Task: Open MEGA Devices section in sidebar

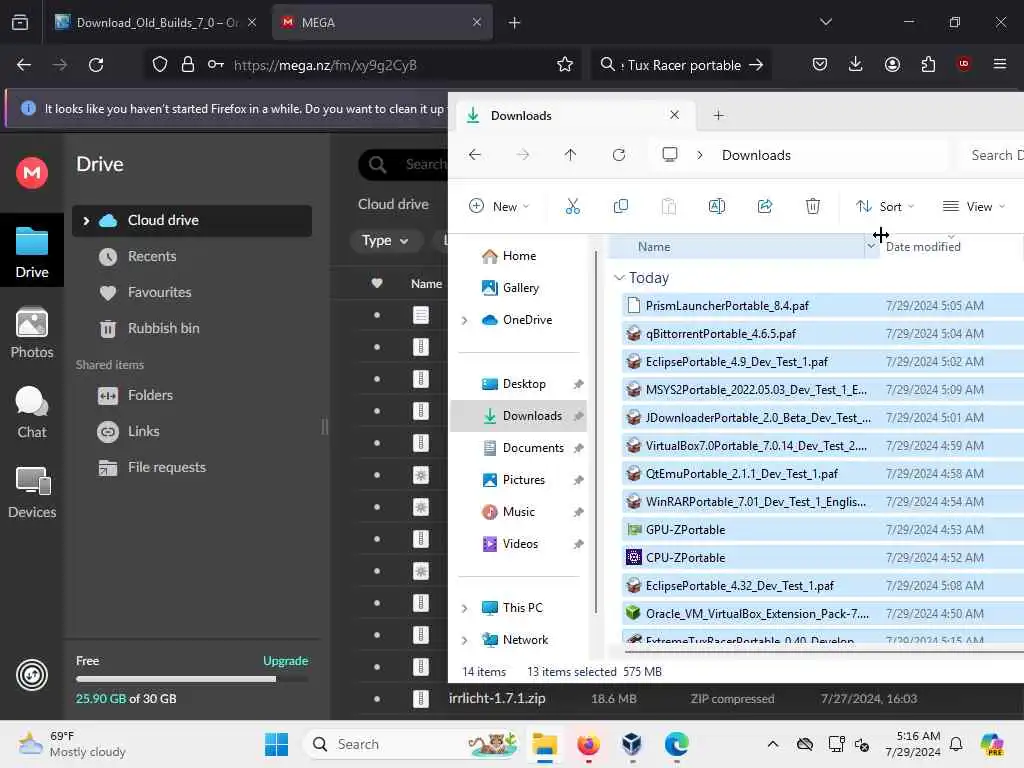Action: 32,492
